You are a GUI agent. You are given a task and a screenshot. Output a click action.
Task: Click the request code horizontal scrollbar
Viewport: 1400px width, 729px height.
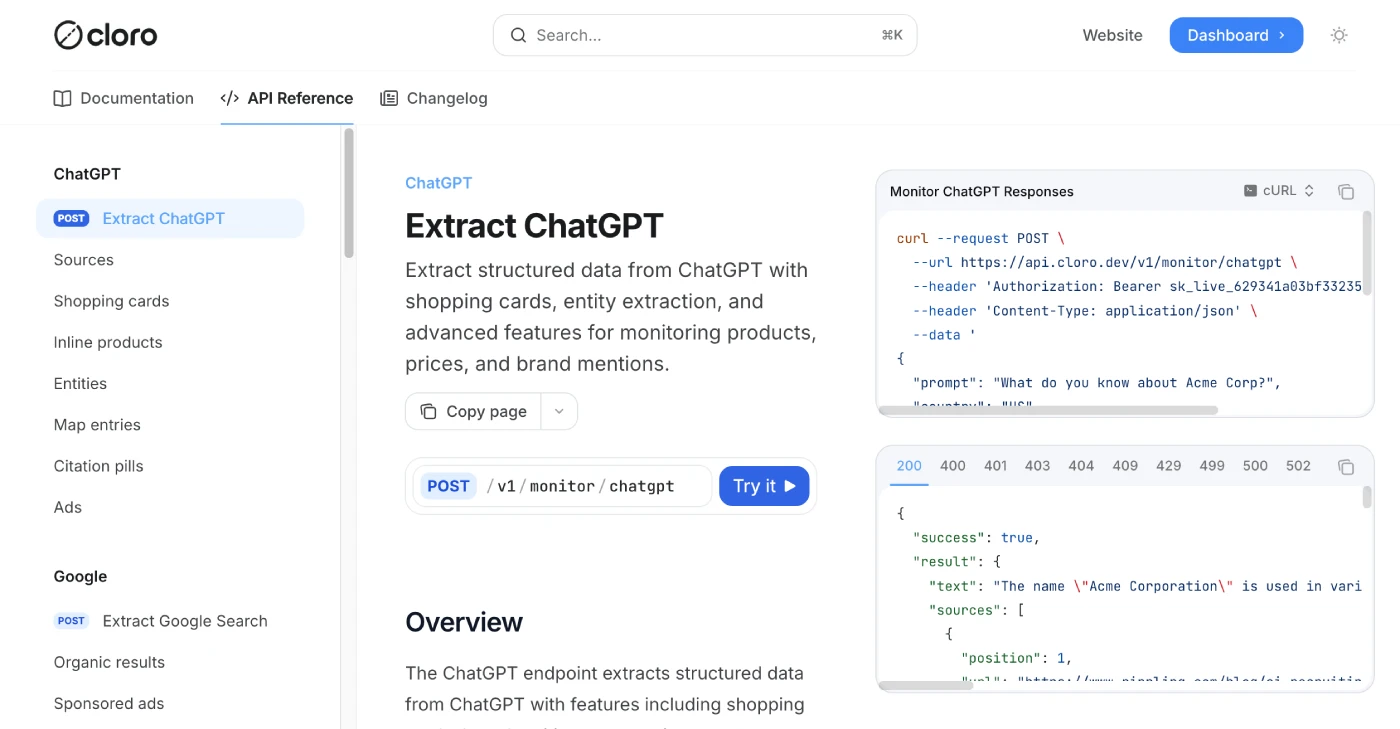coord(1048,410)
